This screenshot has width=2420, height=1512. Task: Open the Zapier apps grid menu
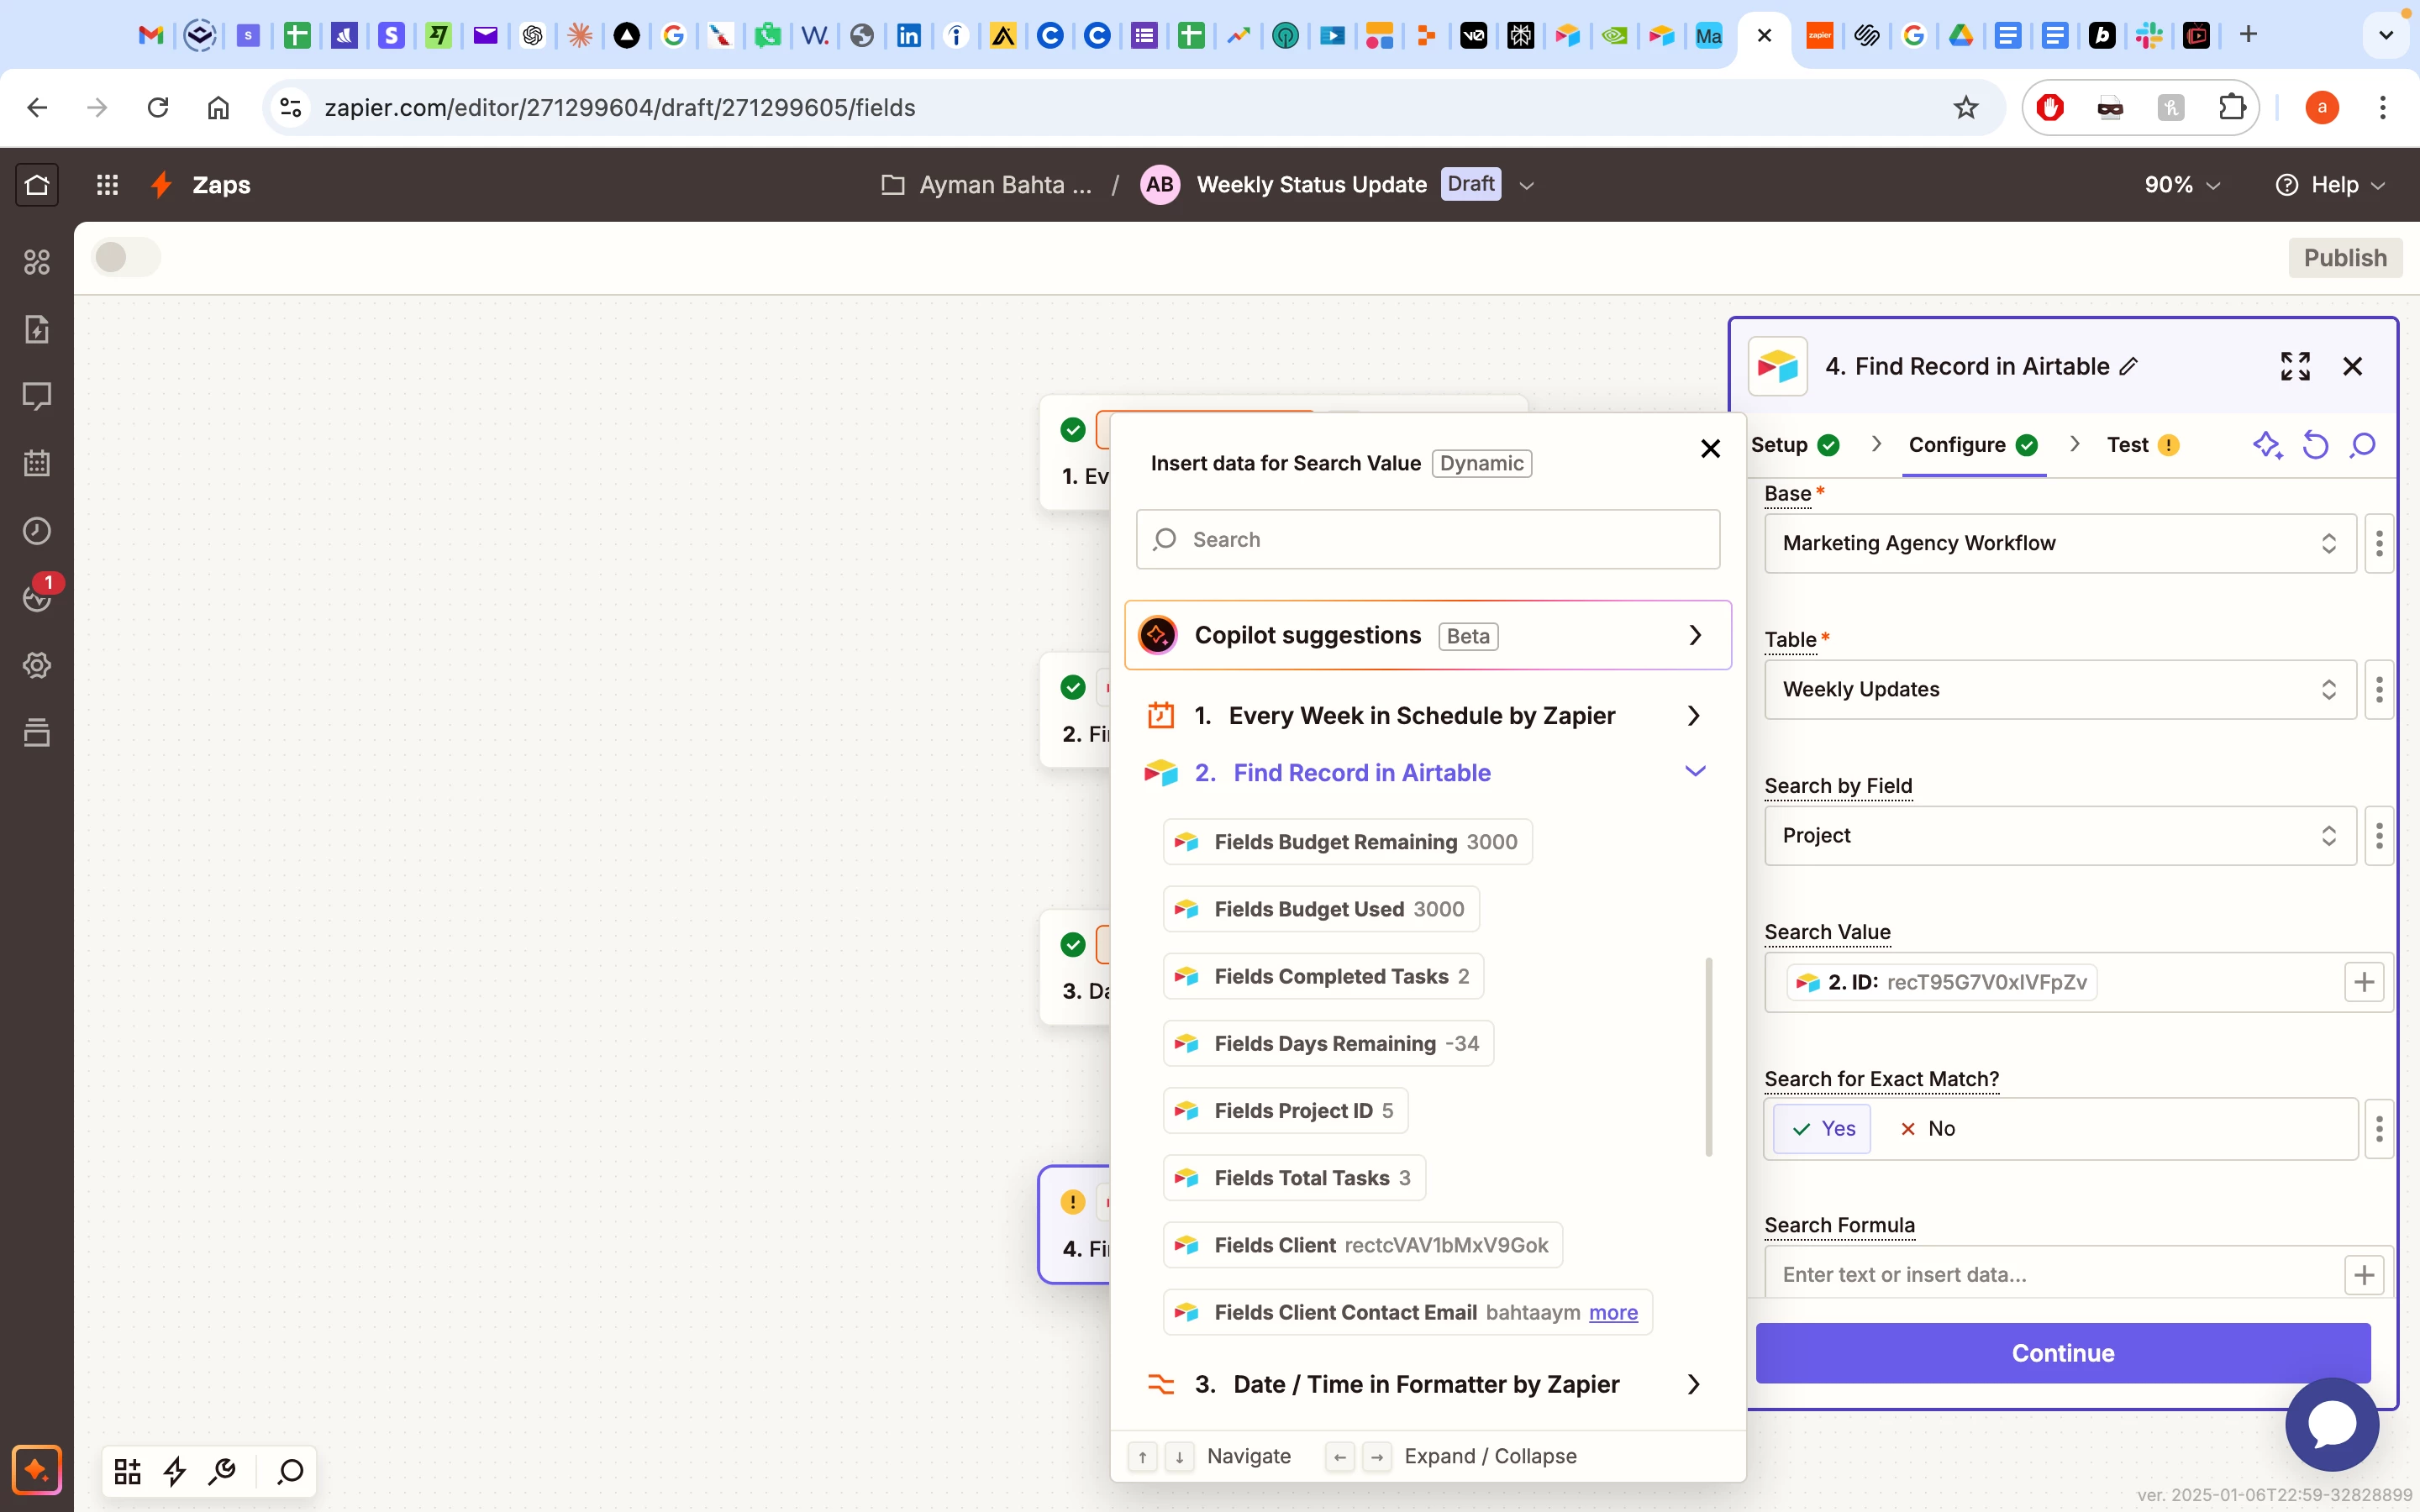pos(107,185)
